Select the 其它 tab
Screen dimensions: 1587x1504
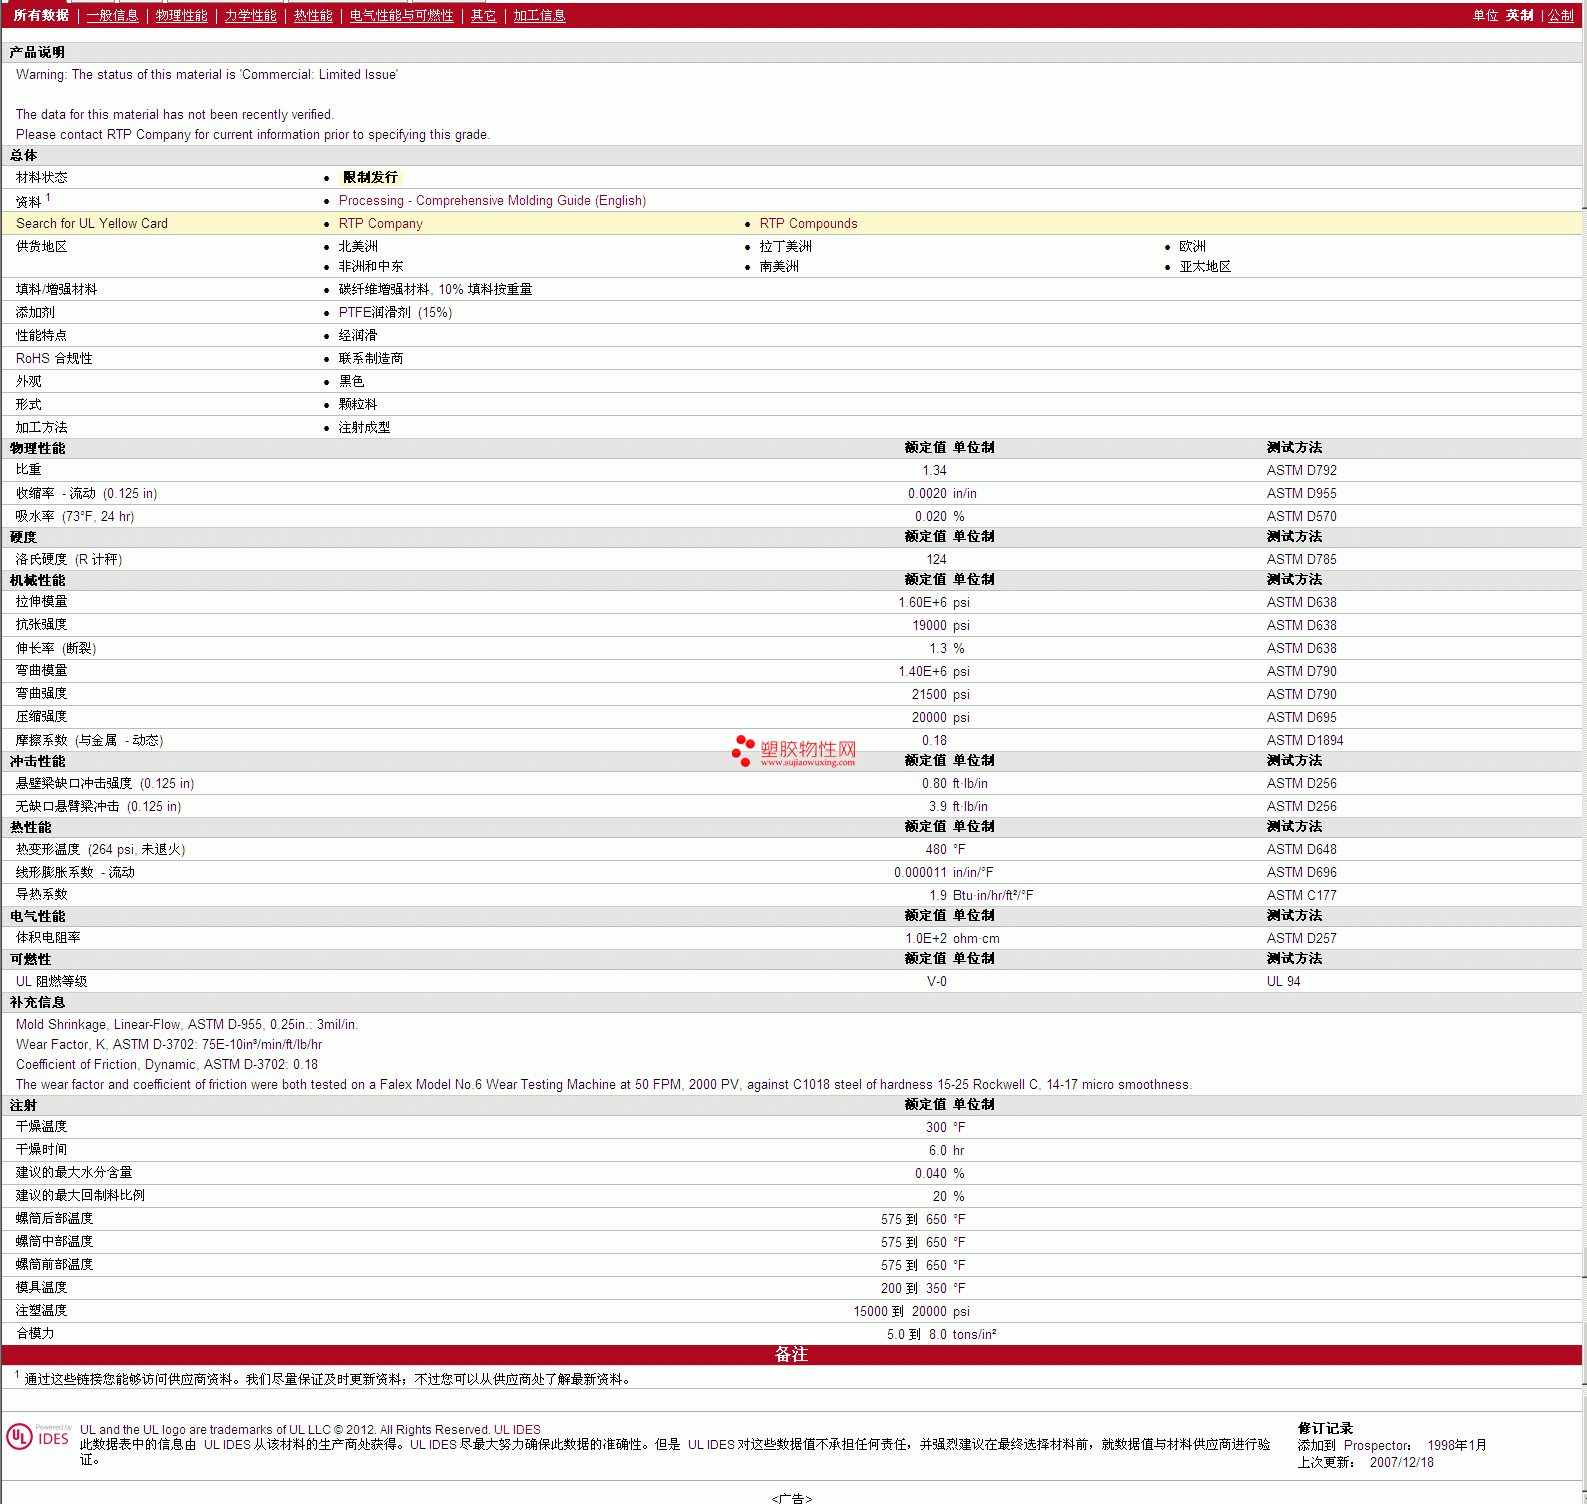[x=483, y=16]
